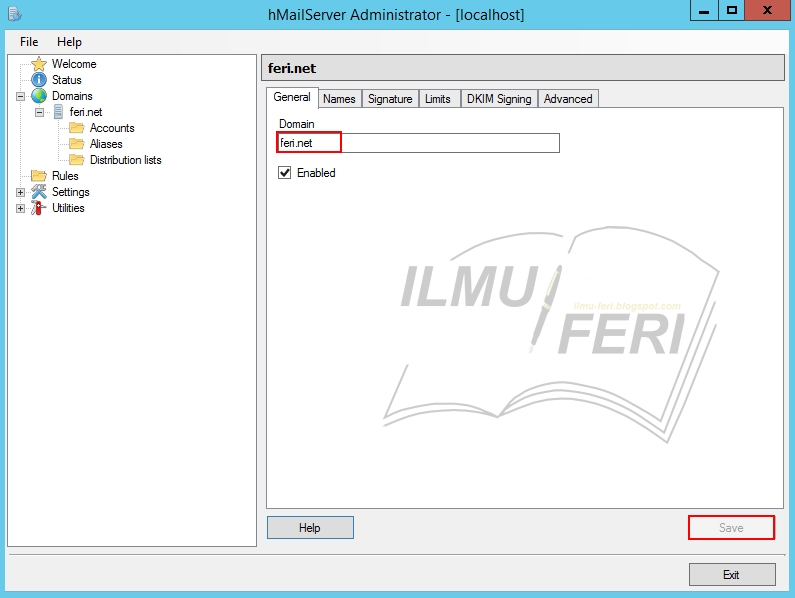795x598 pixels.
Task: Select Welcome in the tree
Action: pyautogui.click(x=74, y=64)
